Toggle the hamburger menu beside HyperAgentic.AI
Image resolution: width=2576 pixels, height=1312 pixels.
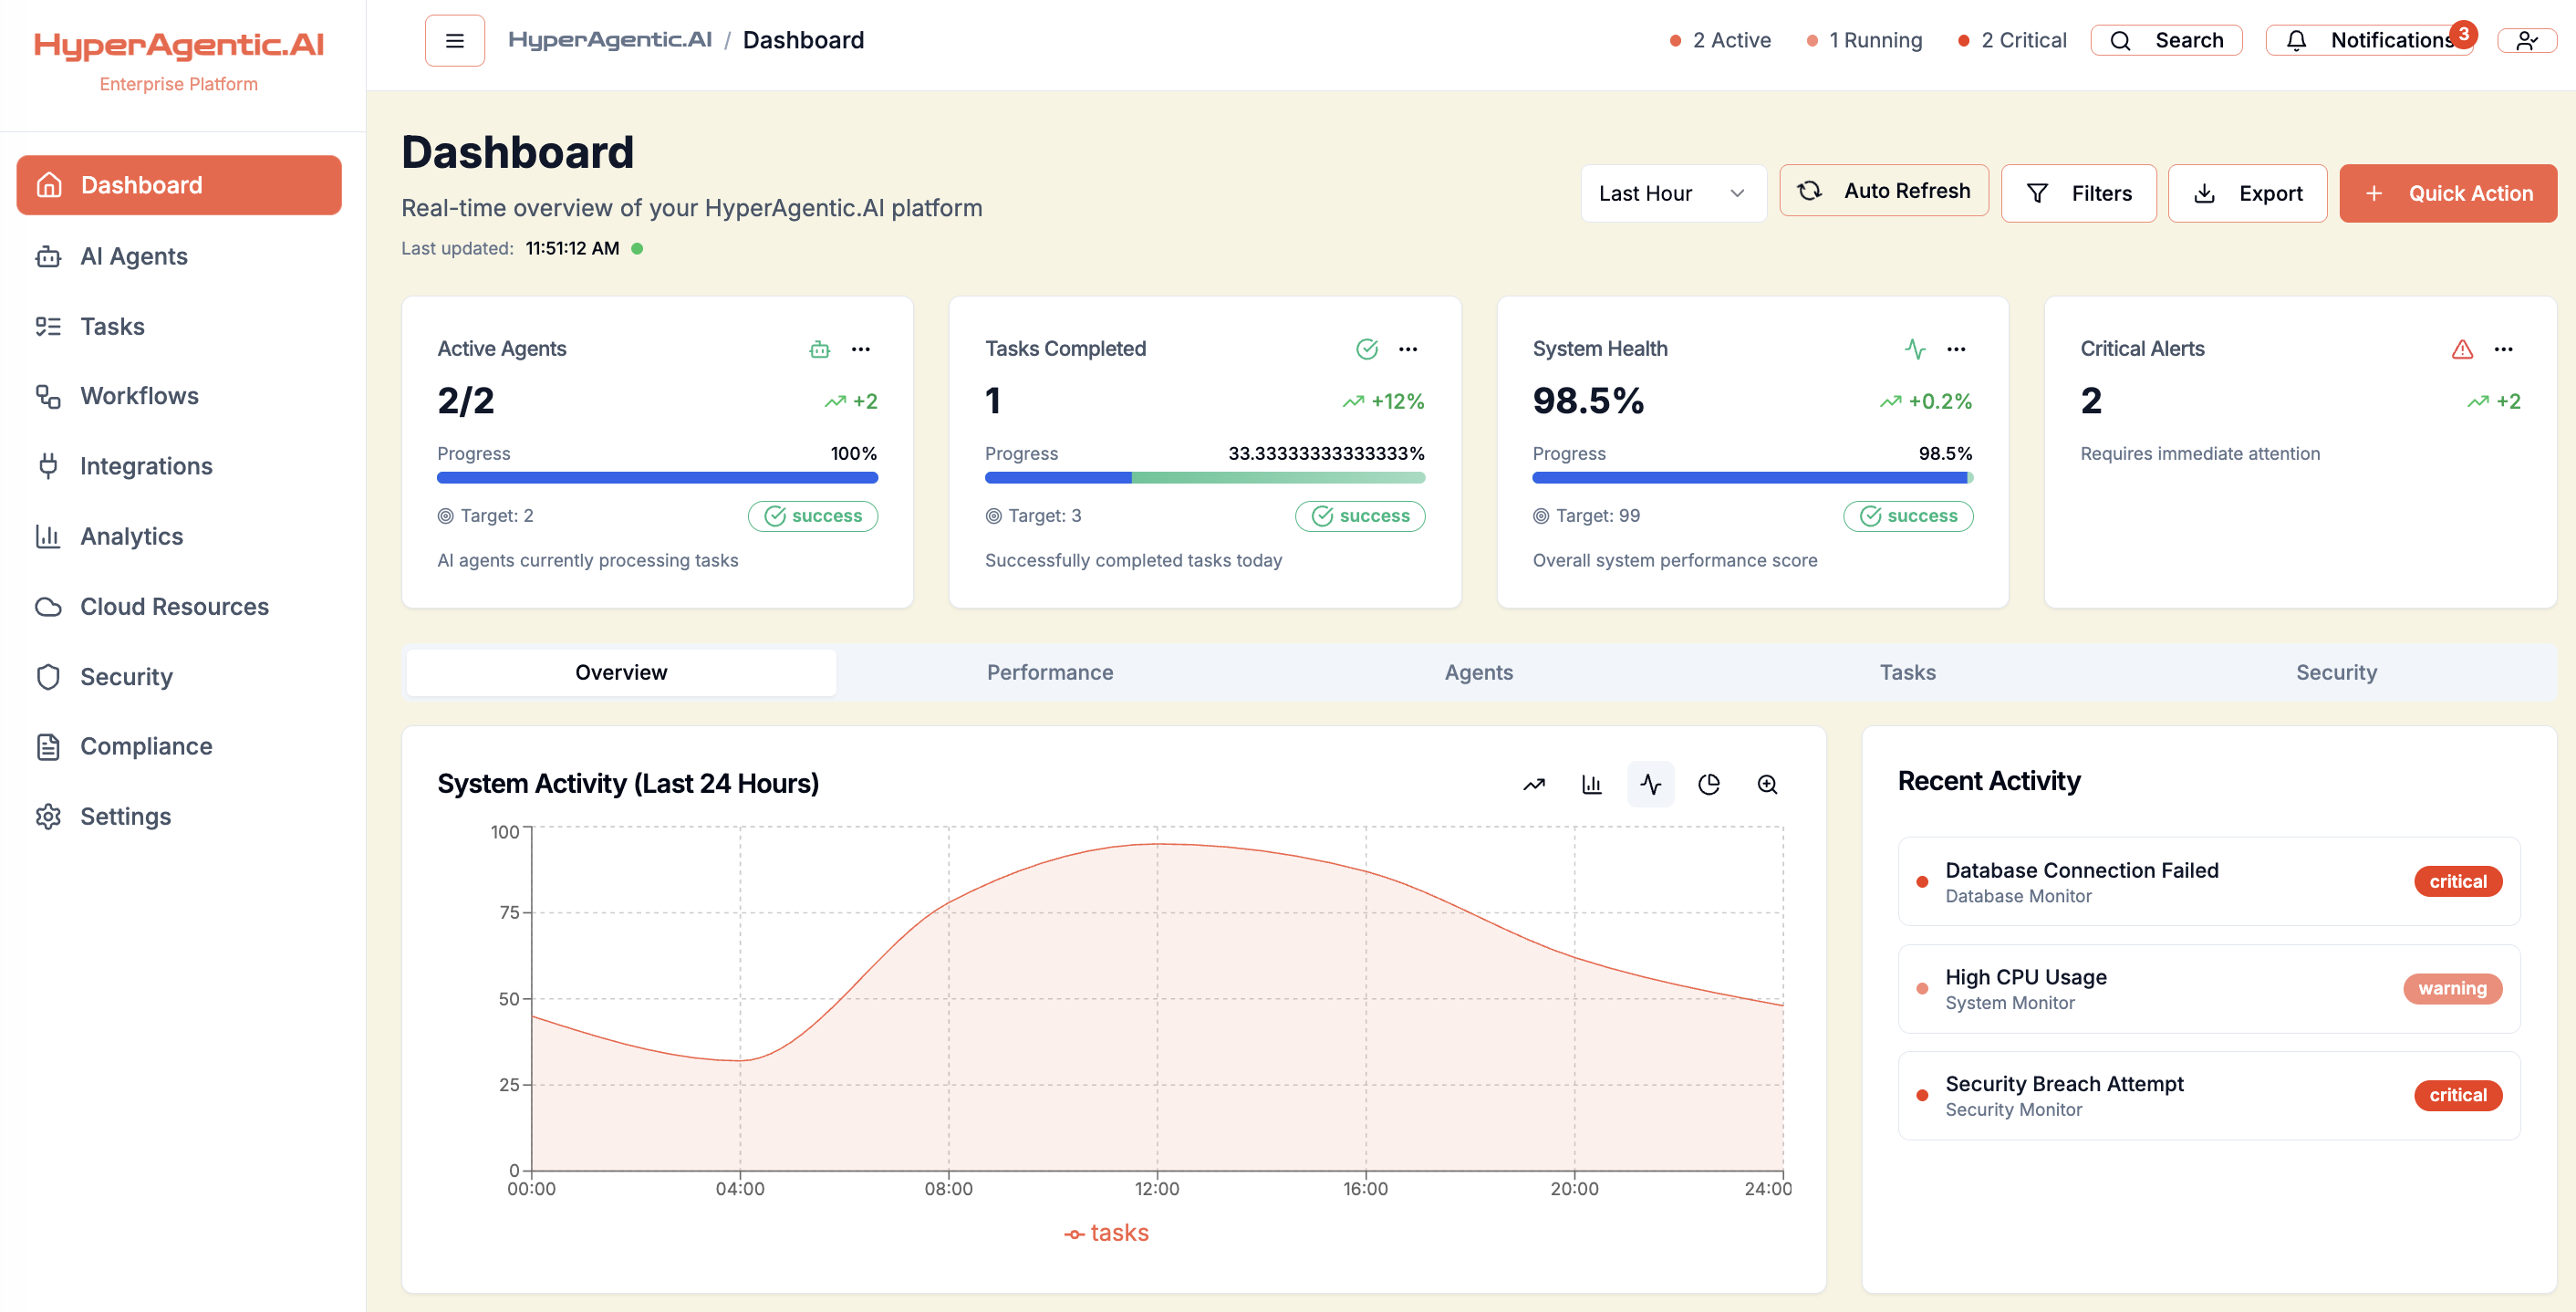(x=455, y=40)
